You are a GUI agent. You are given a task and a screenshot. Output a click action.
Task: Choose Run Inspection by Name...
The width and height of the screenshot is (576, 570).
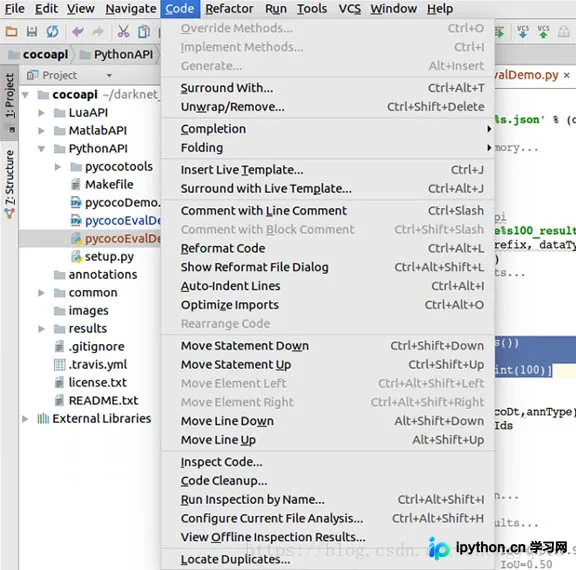tap(327, 499)
